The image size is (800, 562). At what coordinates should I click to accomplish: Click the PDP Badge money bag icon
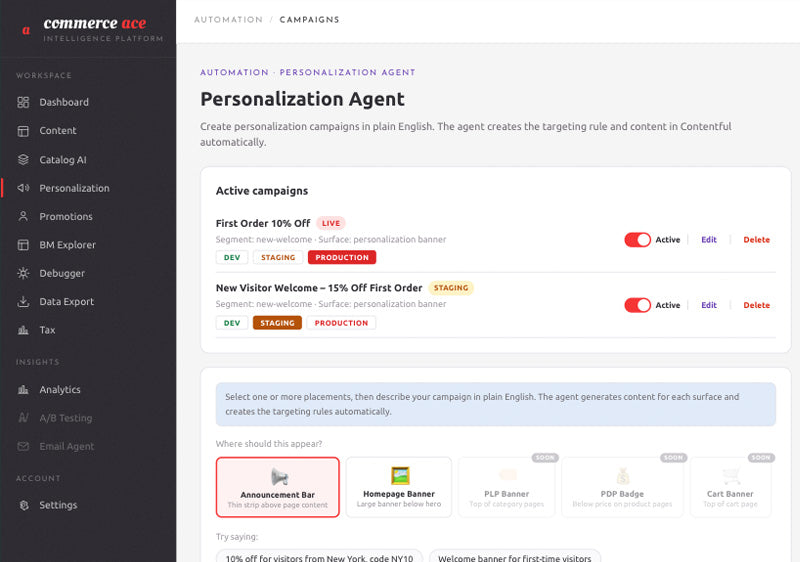coord(623,476)
